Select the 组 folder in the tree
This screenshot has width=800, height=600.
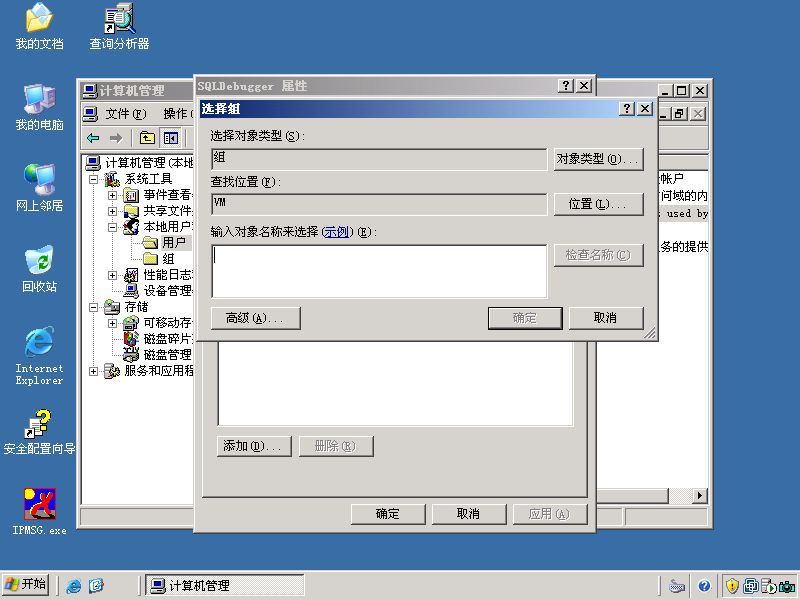click(x=168, y=259)
